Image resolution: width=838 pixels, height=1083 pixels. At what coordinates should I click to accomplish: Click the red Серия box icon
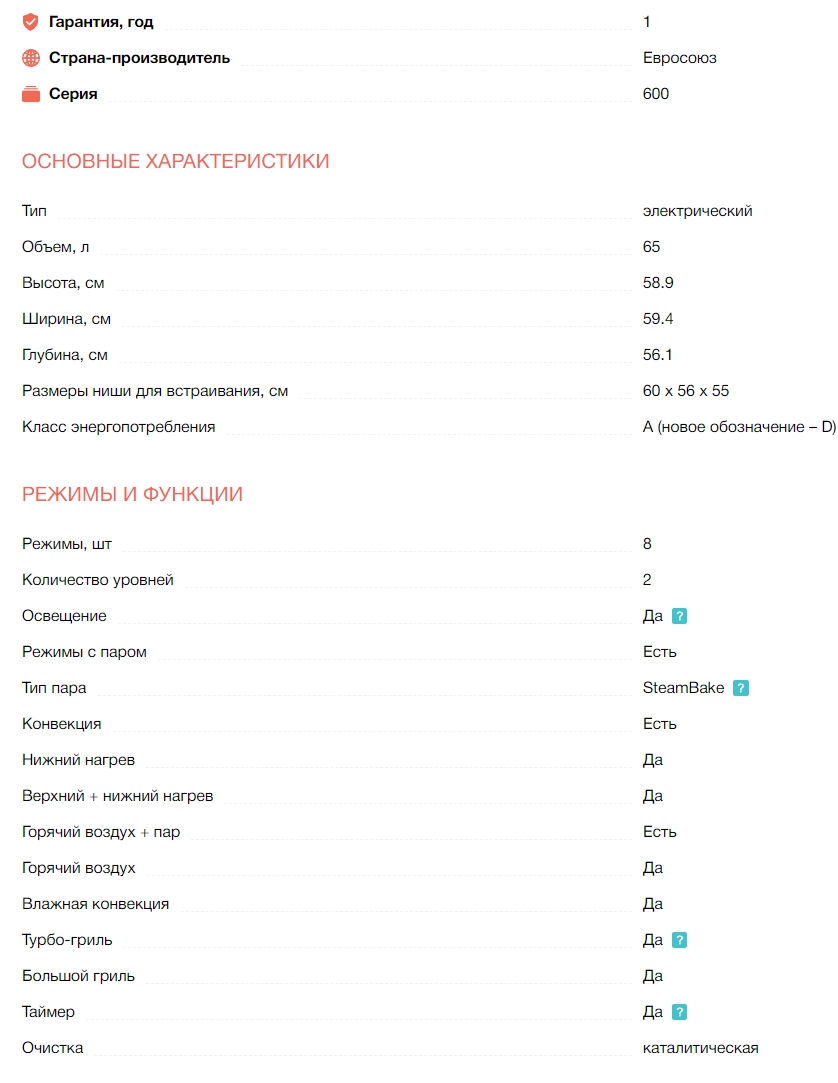coord(31,94)
